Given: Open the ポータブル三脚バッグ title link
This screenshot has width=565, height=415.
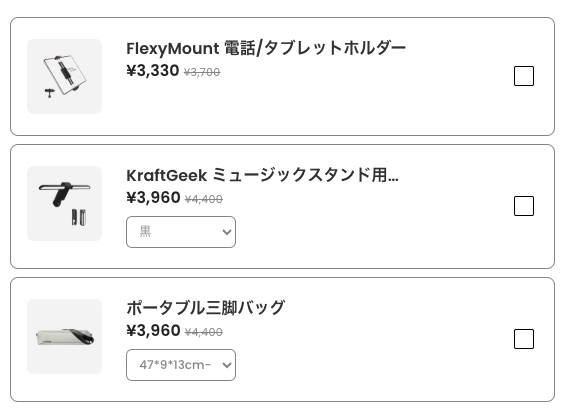Looking at the screenshot, I should pos(206,308).
